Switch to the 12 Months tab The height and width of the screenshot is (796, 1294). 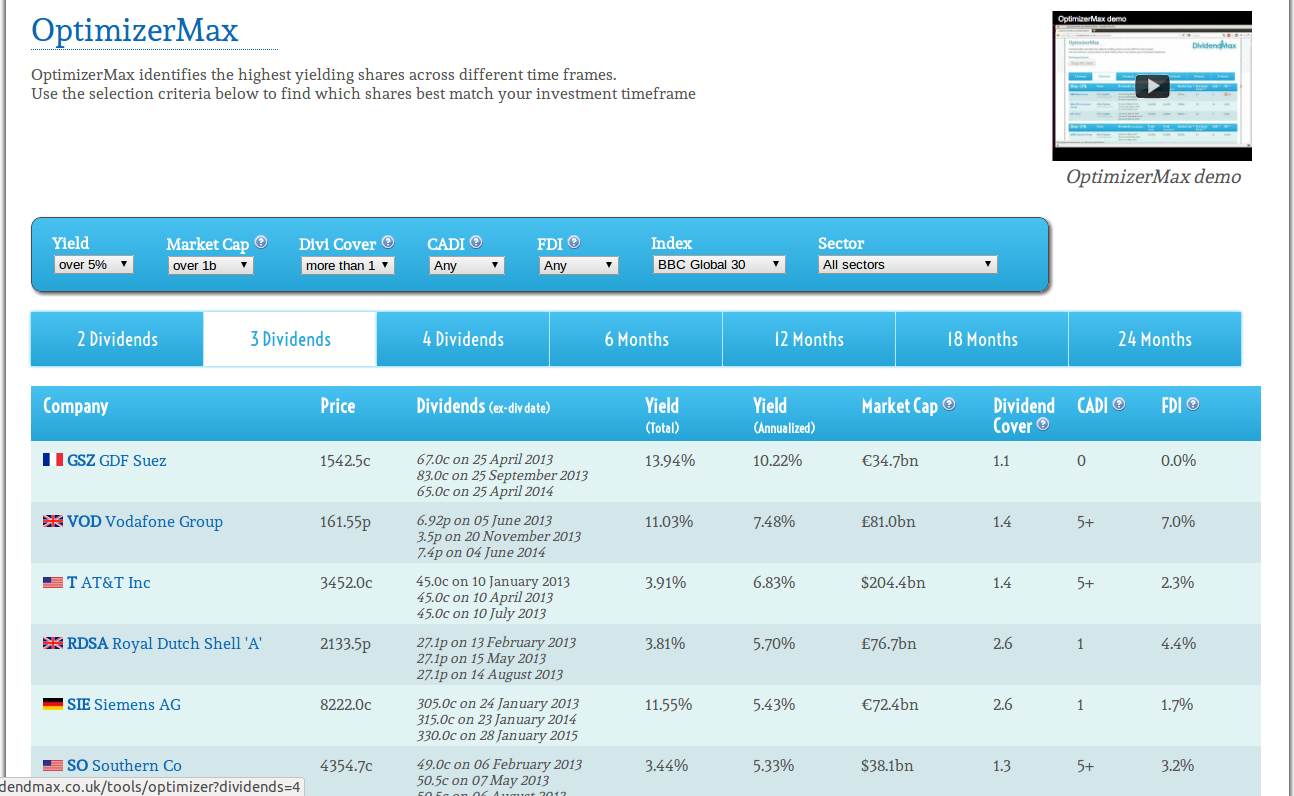click(x=809, y=339)
